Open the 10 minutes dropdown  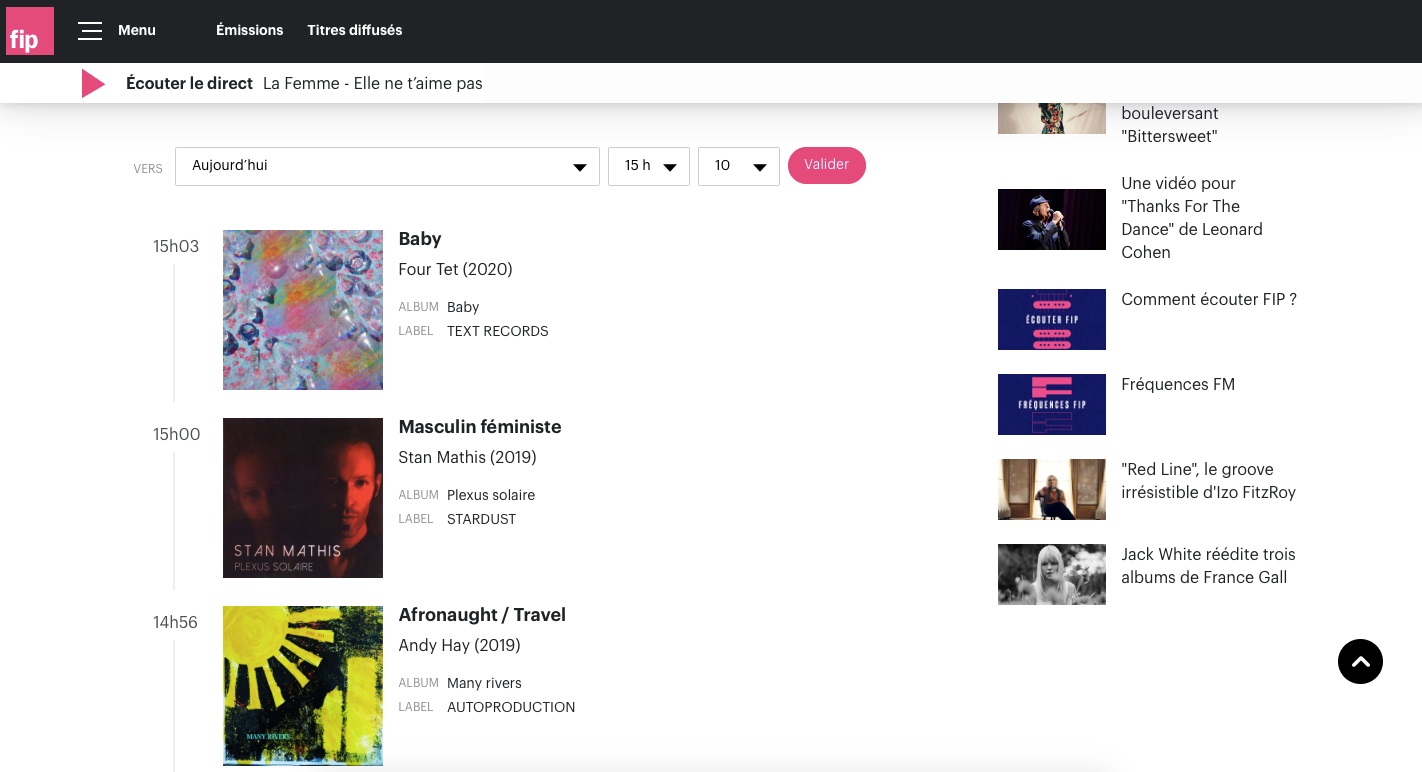pos(739,166)
